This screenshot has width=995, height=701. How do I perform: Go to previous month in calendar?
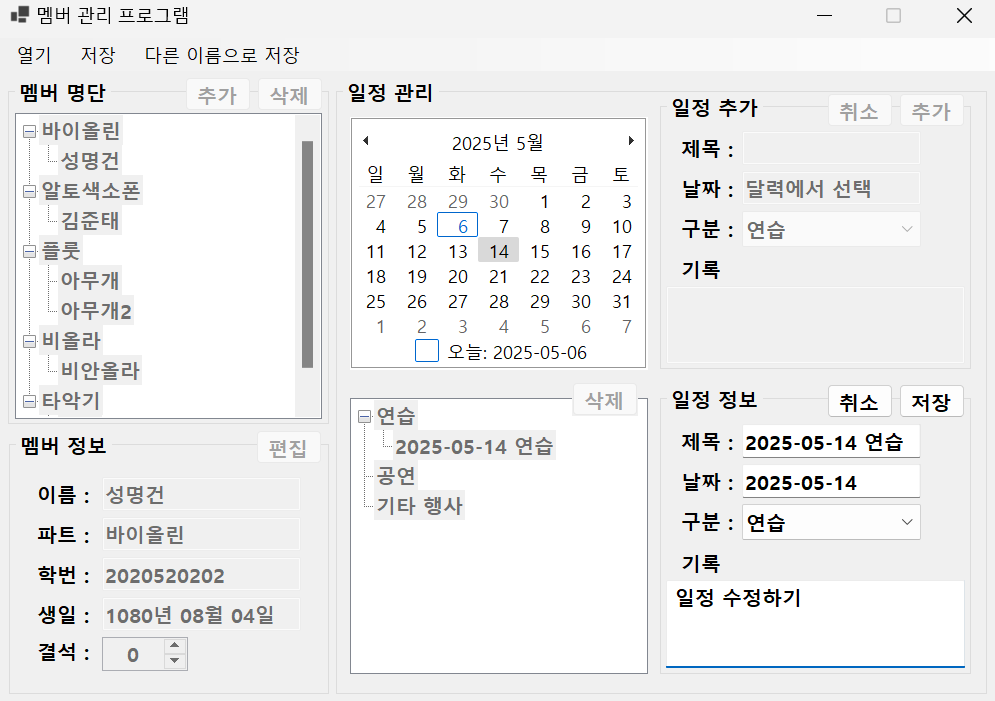366,141
